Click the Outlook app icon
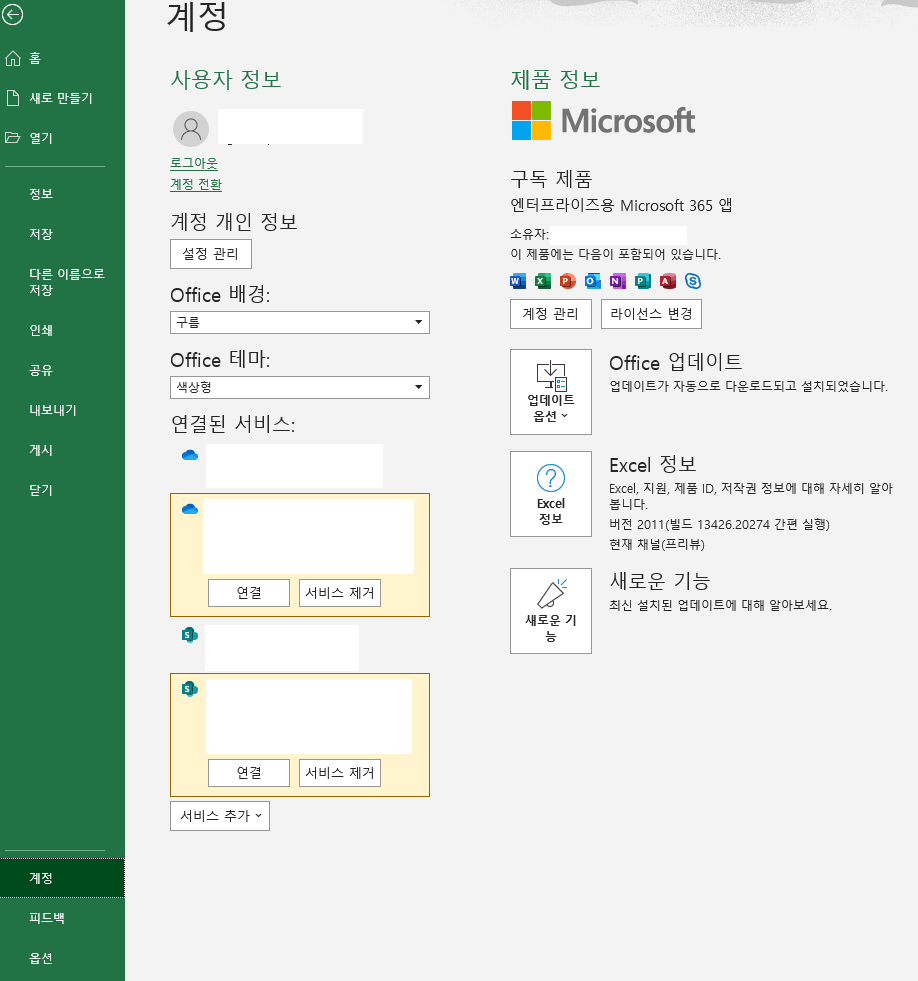This screenshot has width=918, height=981. (x=593, y=282)
